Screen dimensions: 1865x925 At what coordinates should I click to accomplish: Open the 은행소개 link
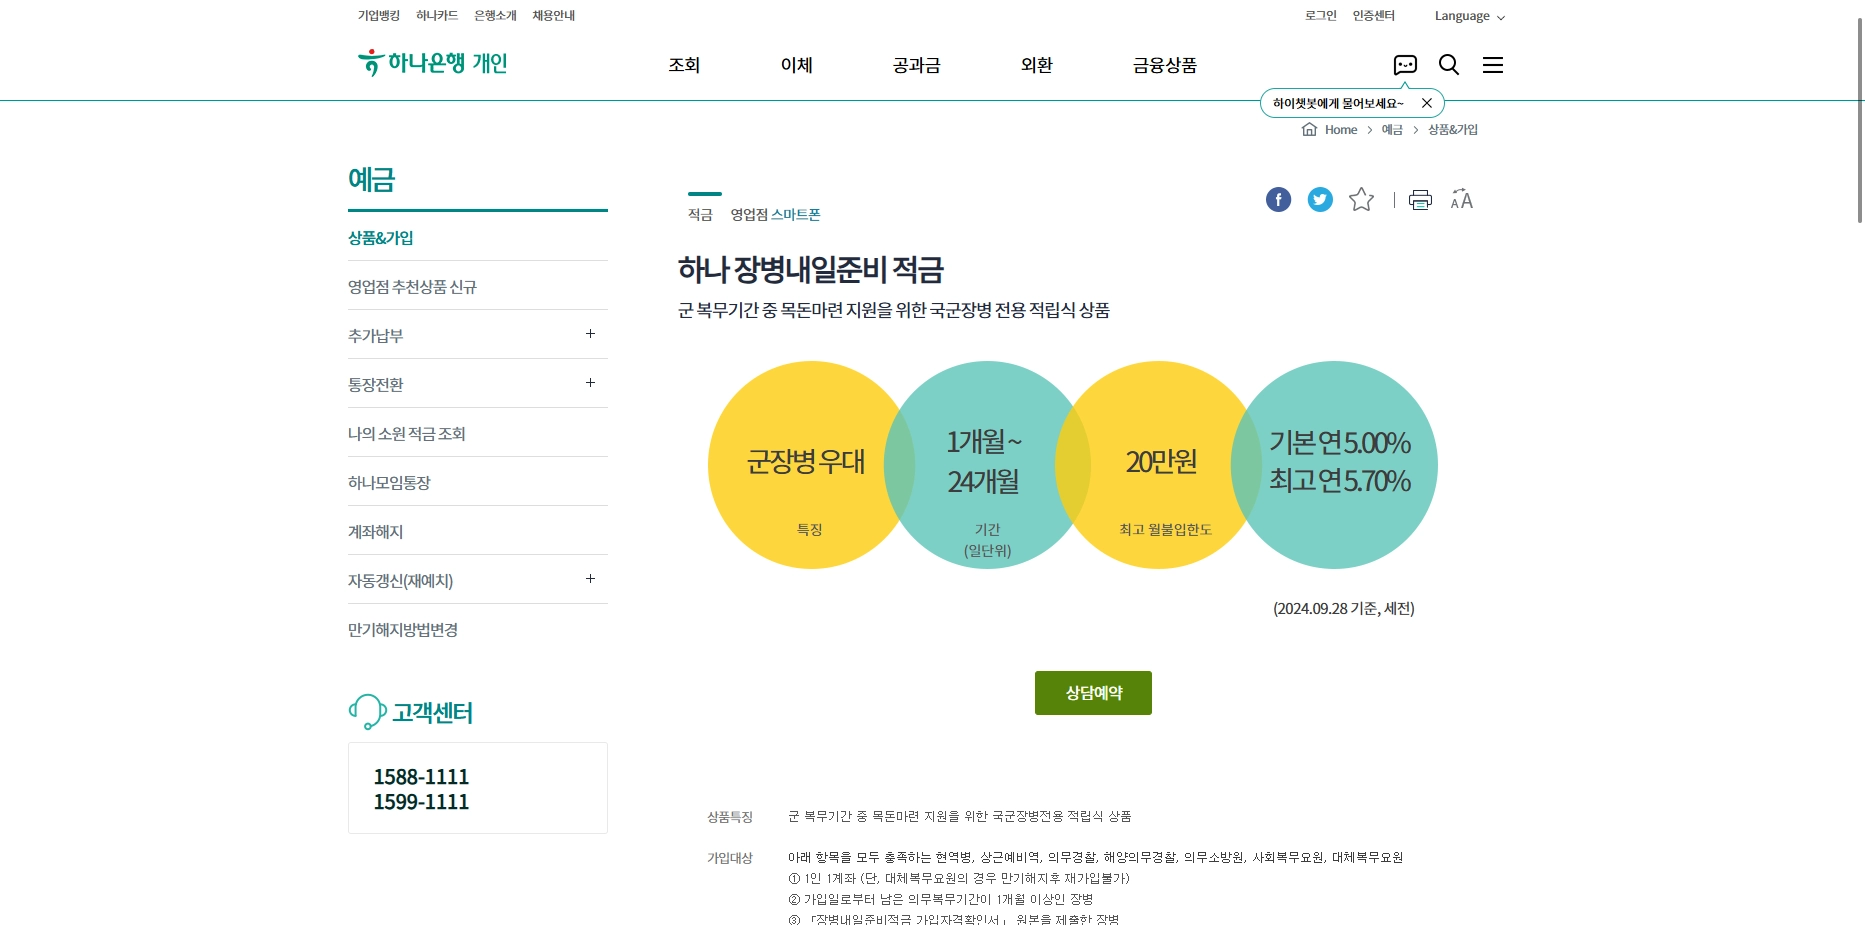[495, 16]
